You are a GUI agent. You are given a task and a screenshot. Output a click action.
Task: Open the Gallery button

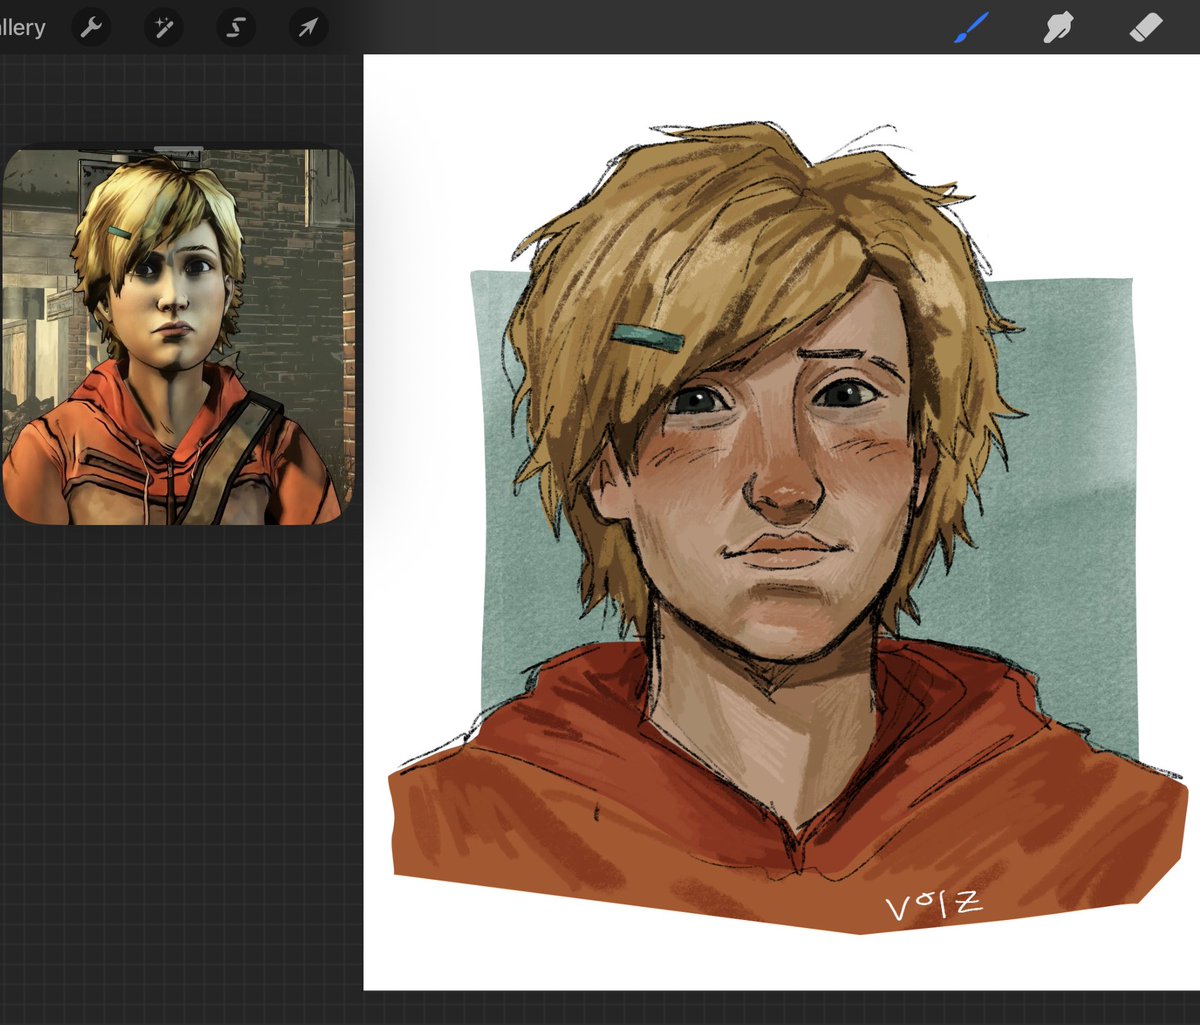point(22,27)
